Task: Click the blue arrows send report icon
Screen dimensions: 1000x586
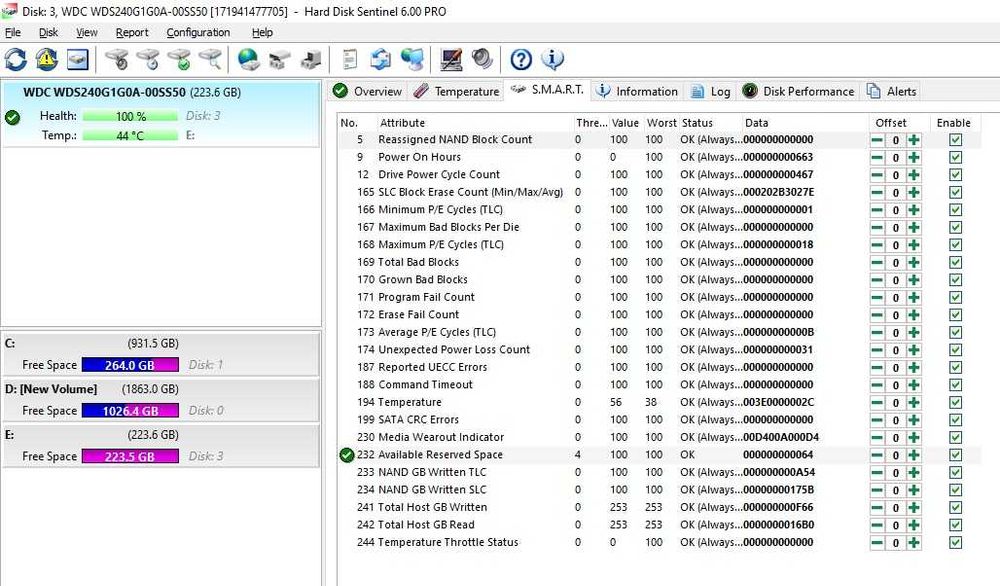Action: click(x=381, y=59)
